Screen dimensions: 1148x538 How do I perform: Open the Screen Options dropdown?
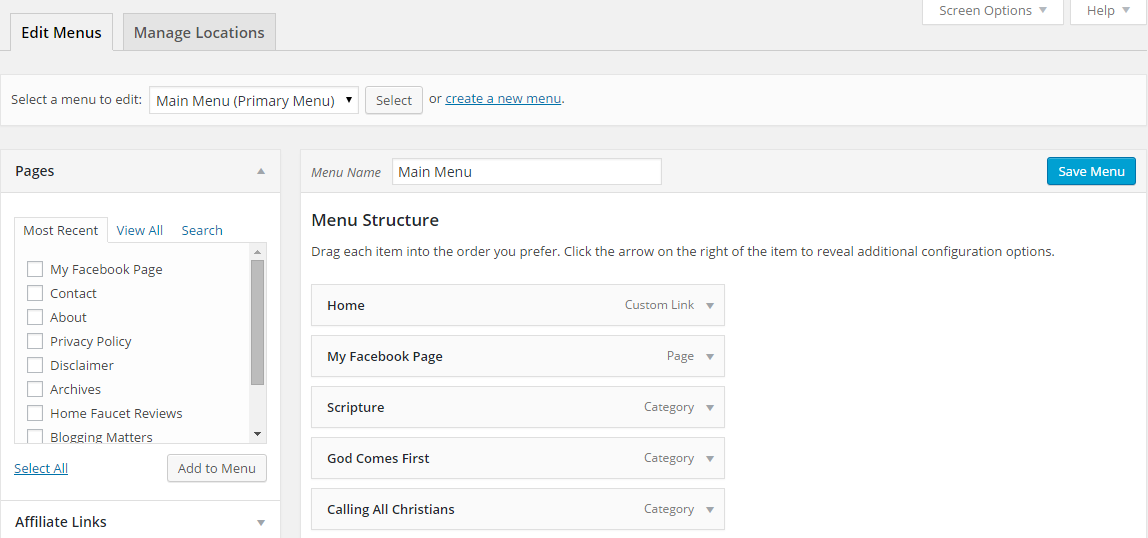click(992, 11)
